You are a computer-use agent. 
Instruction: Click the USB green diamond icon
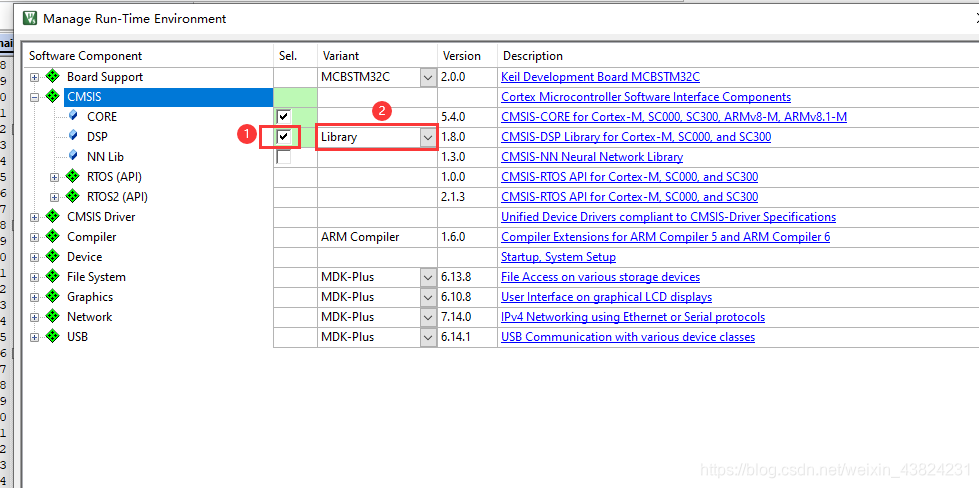[x=52, y=336]
